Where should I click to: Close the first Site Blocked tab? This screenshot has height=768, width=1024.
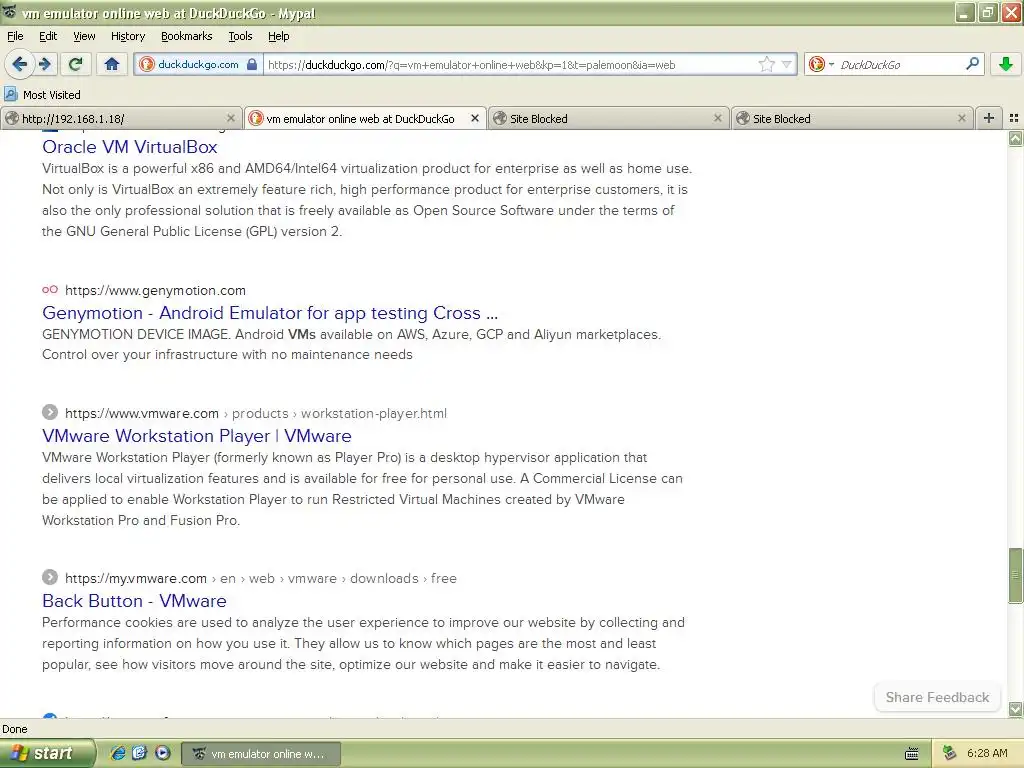coord(718,118)
